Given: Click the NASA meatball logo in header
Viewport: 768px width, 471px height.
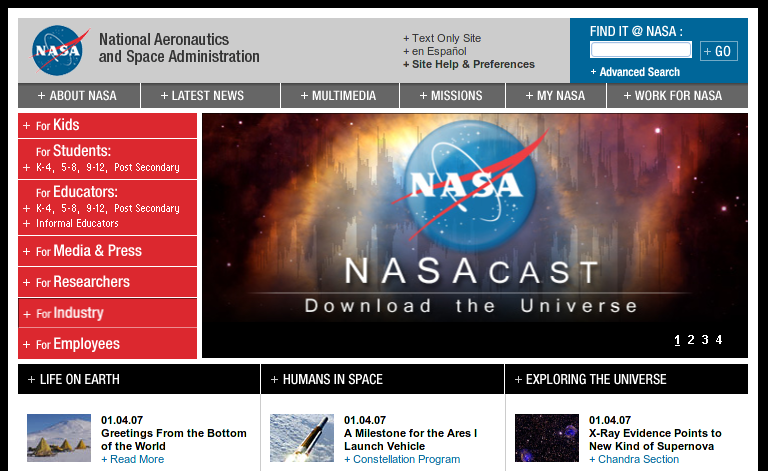Looking at the screenshot, I should [59, 50].
